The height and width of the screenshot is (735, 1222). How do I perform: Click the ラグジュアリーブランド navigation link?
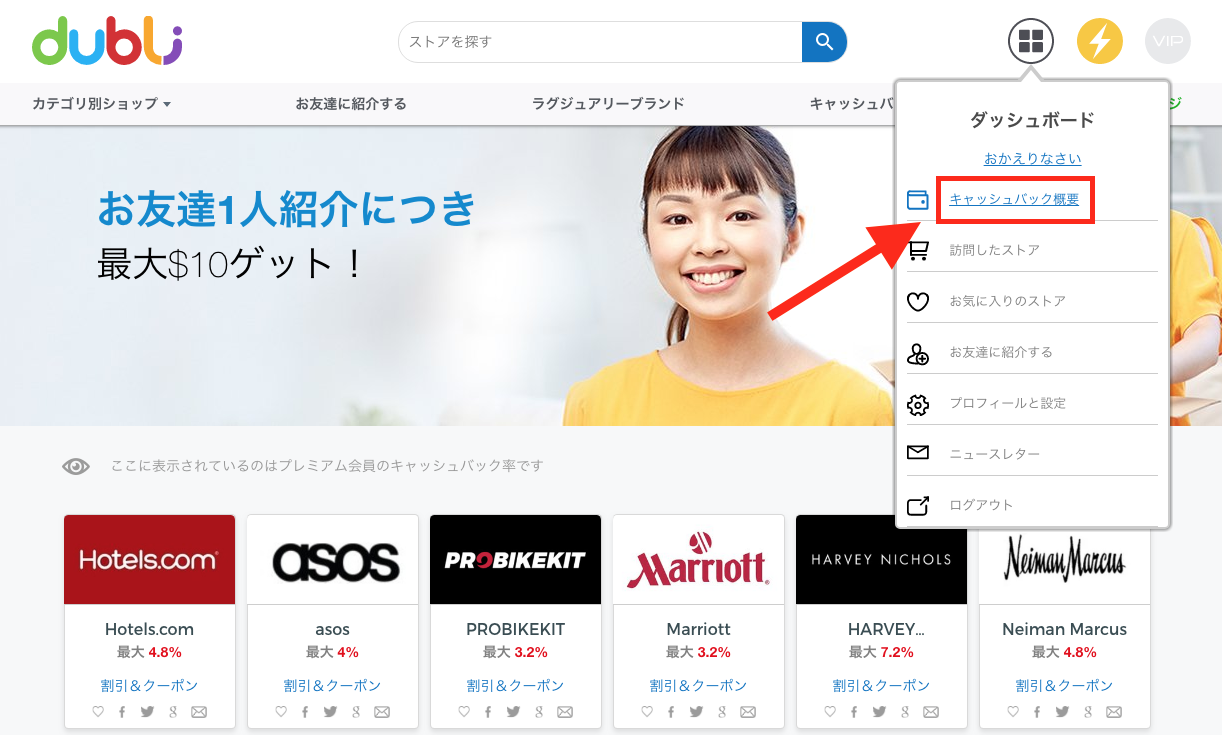click(608, 104)
